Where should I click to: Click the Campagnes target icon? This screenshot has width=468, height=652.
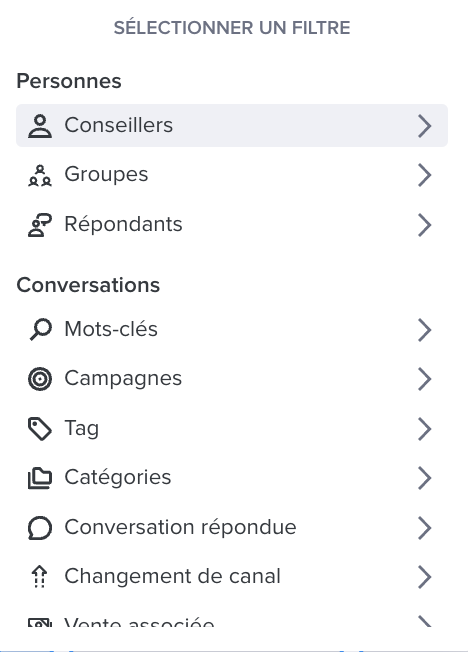[x=40, y=379]
